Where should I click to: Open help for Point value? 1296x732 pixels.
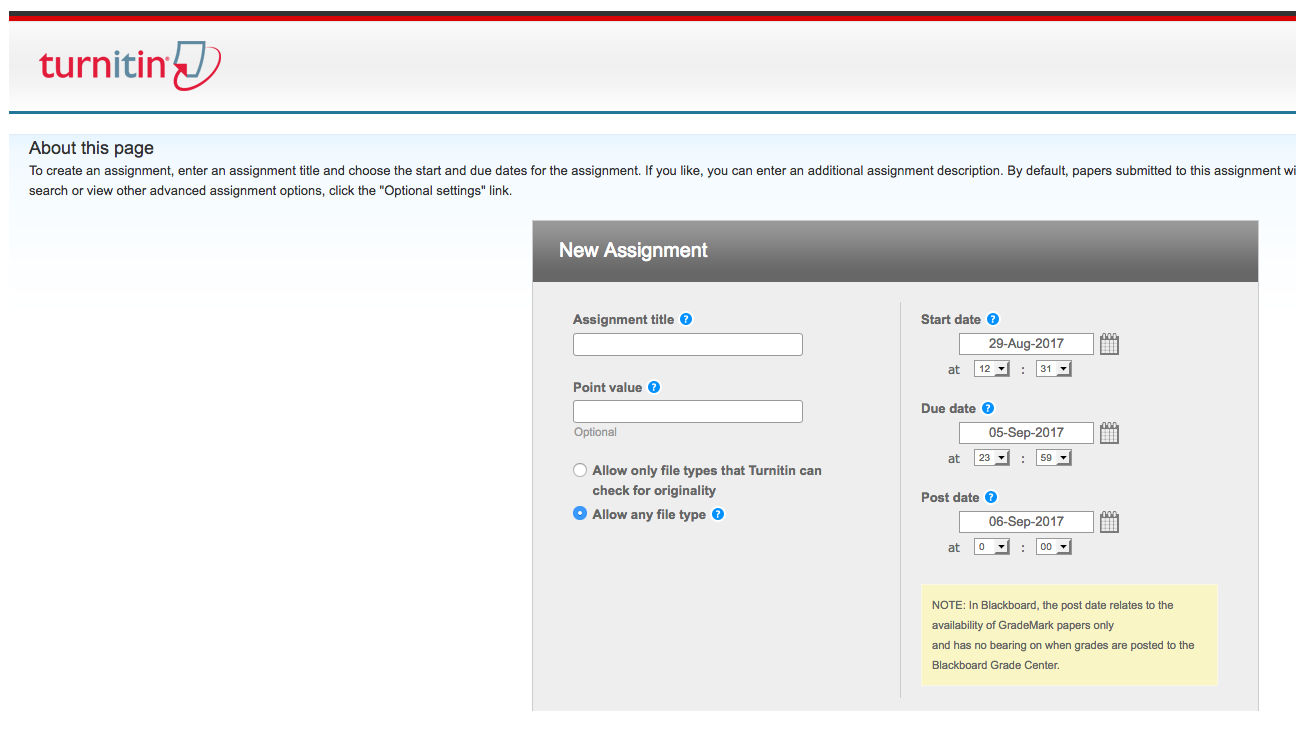click(x=654, y=387)
